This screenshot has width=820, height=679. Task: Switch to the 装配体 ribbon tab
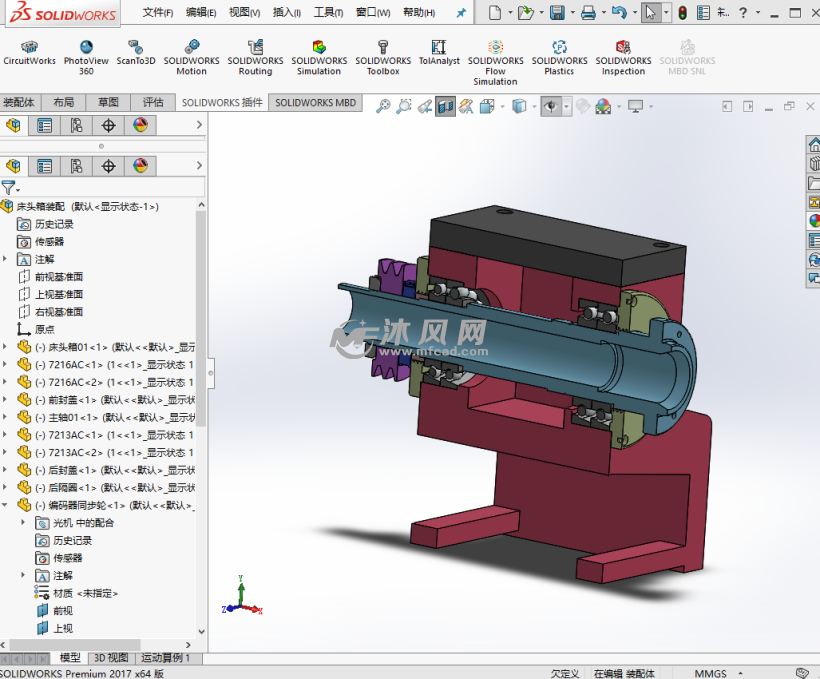coord(19,103)
